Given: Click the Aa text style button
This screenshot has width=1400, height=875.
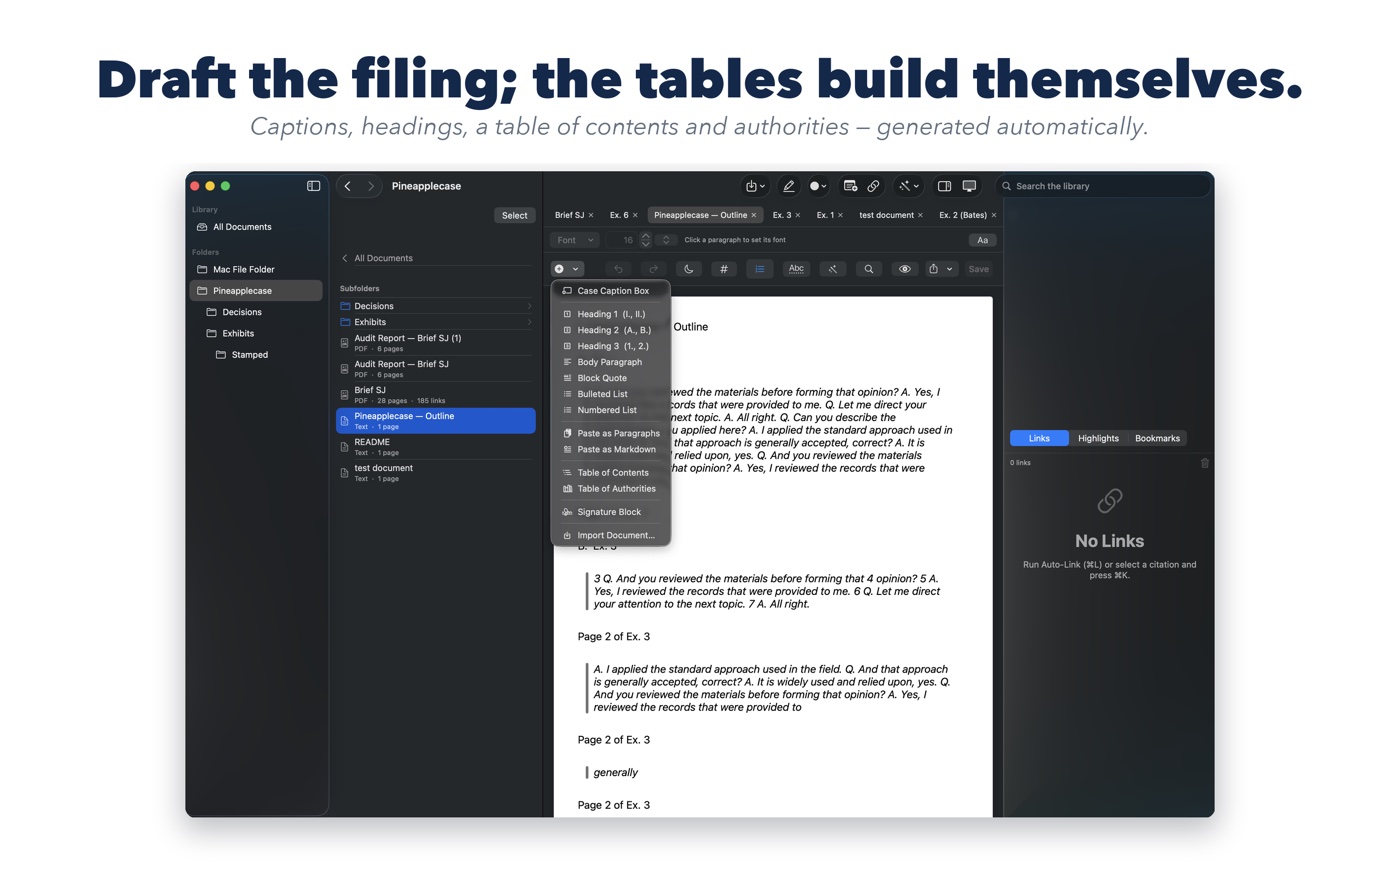Looking at the screenshot, I should (983, 240).
